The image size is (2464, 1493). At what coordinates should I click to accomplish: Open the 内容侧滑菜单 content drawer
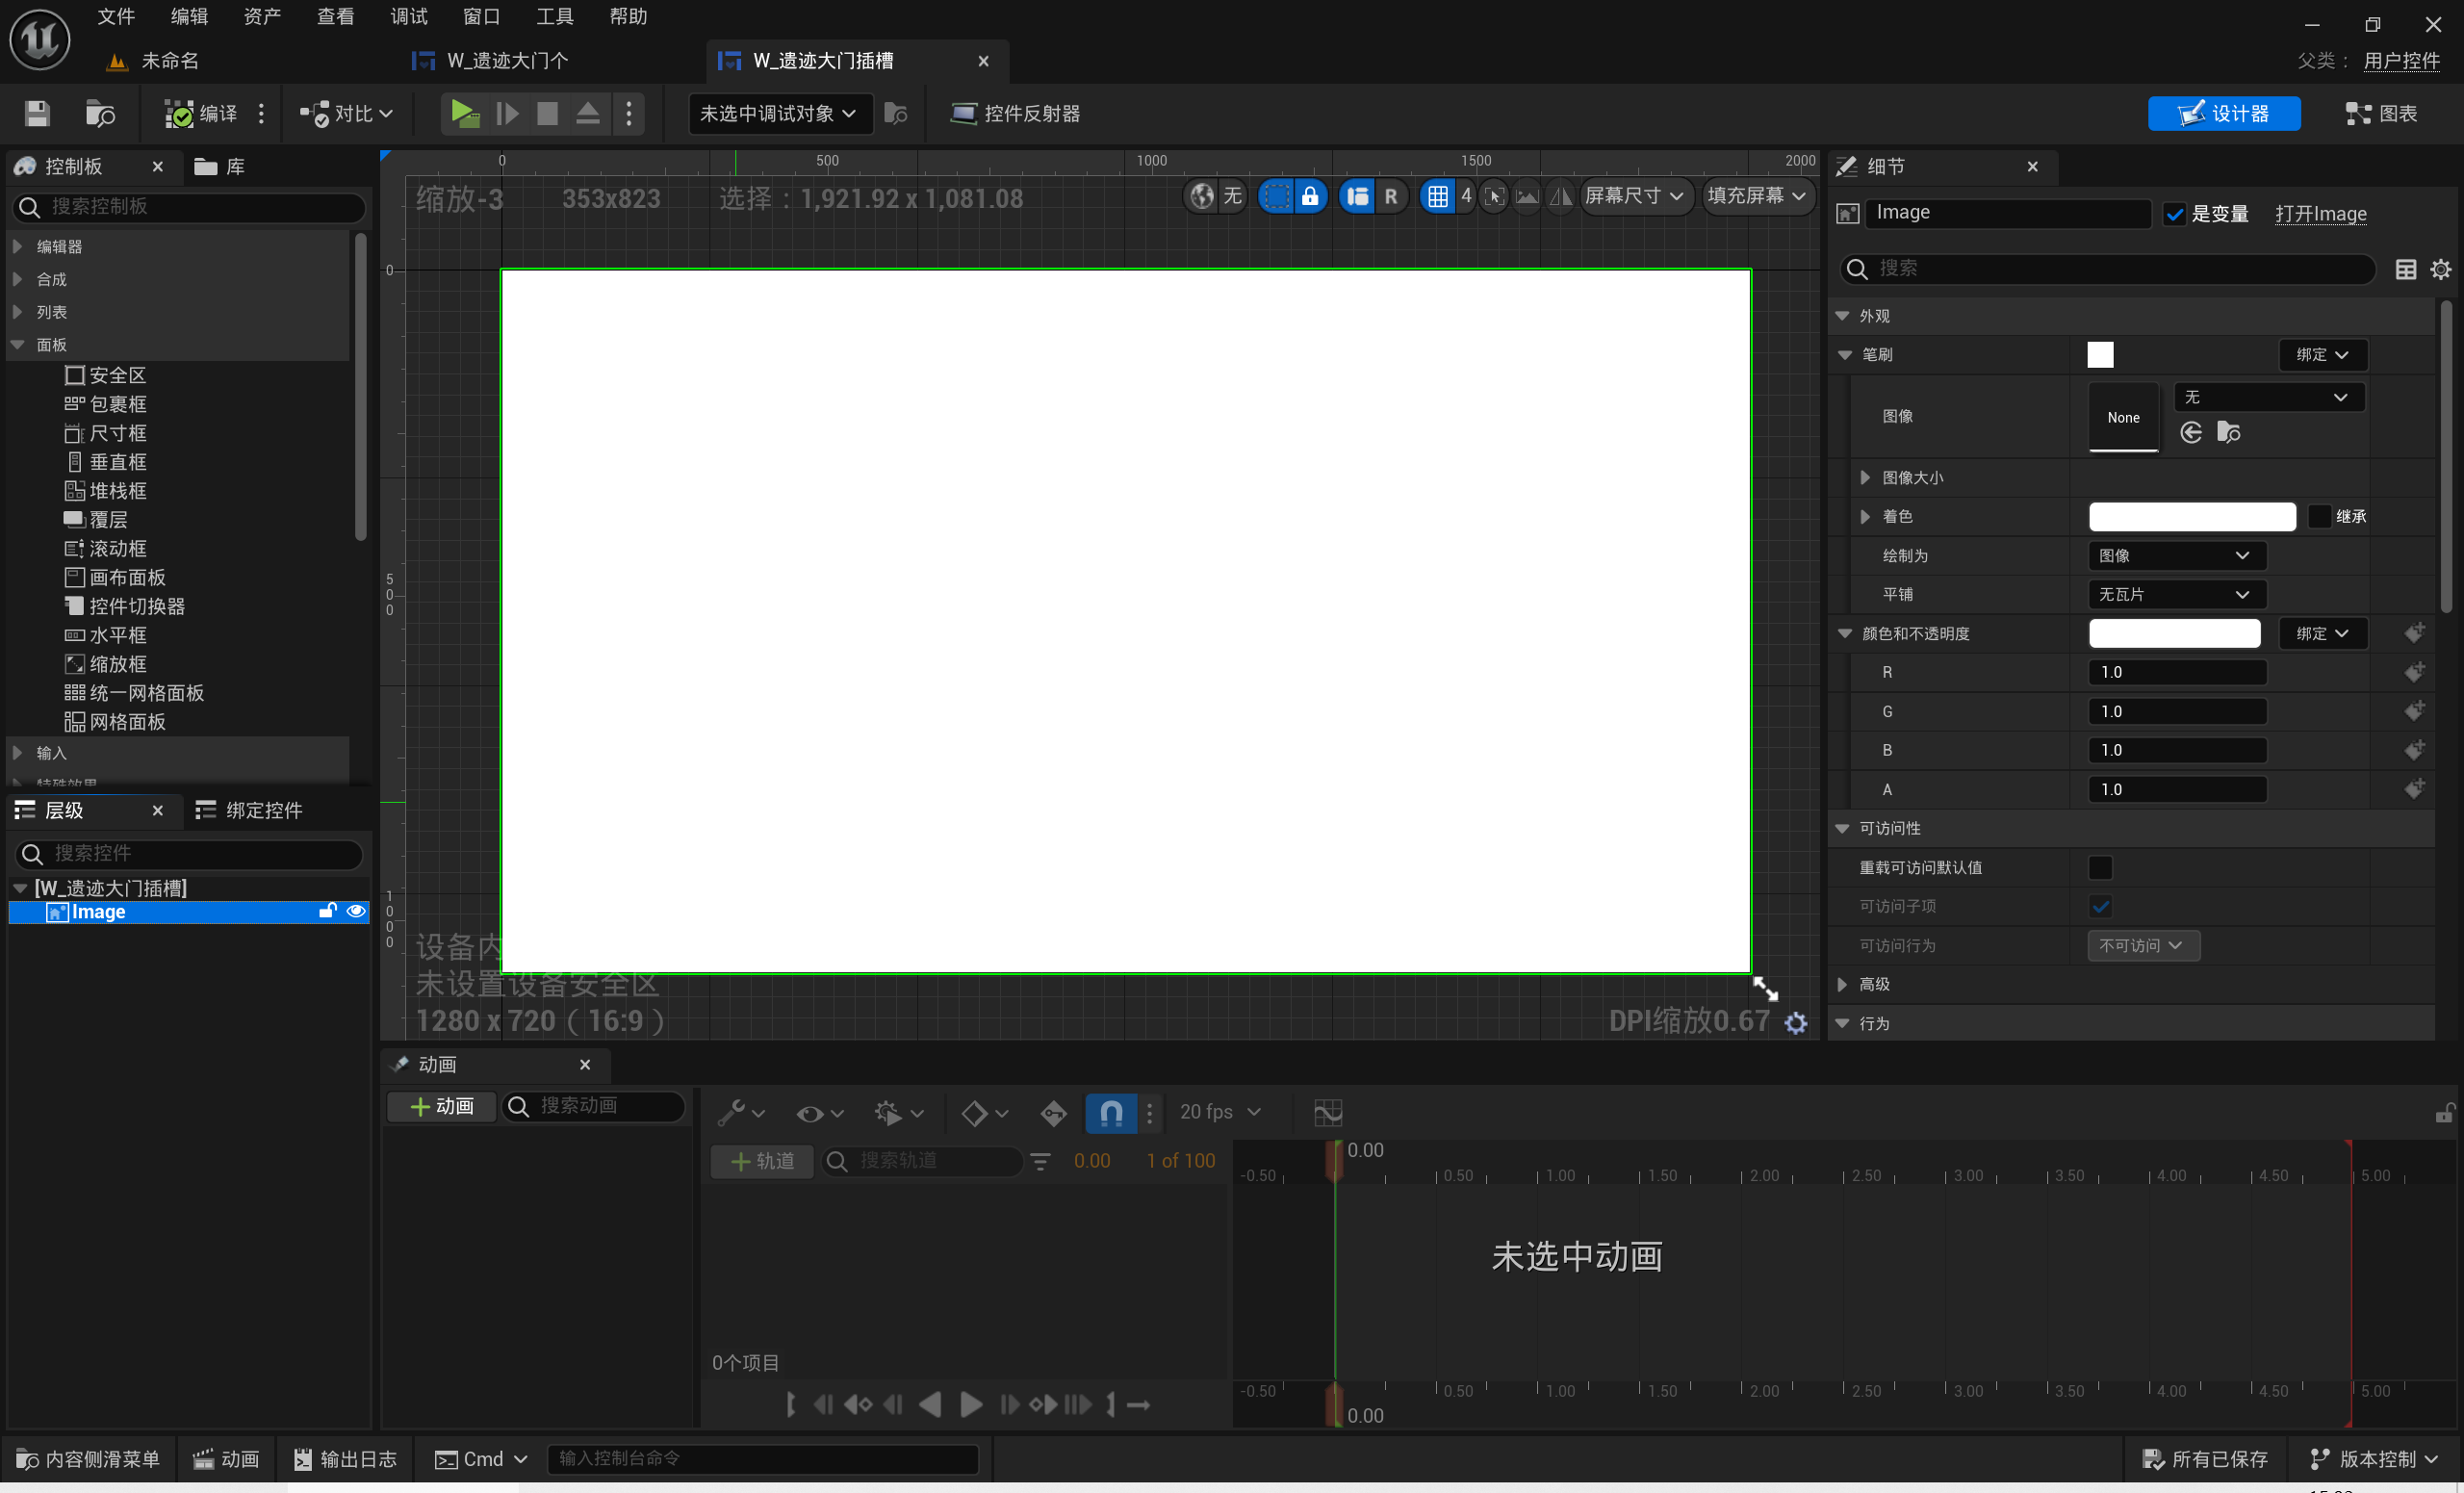[x=88, y=1459]
